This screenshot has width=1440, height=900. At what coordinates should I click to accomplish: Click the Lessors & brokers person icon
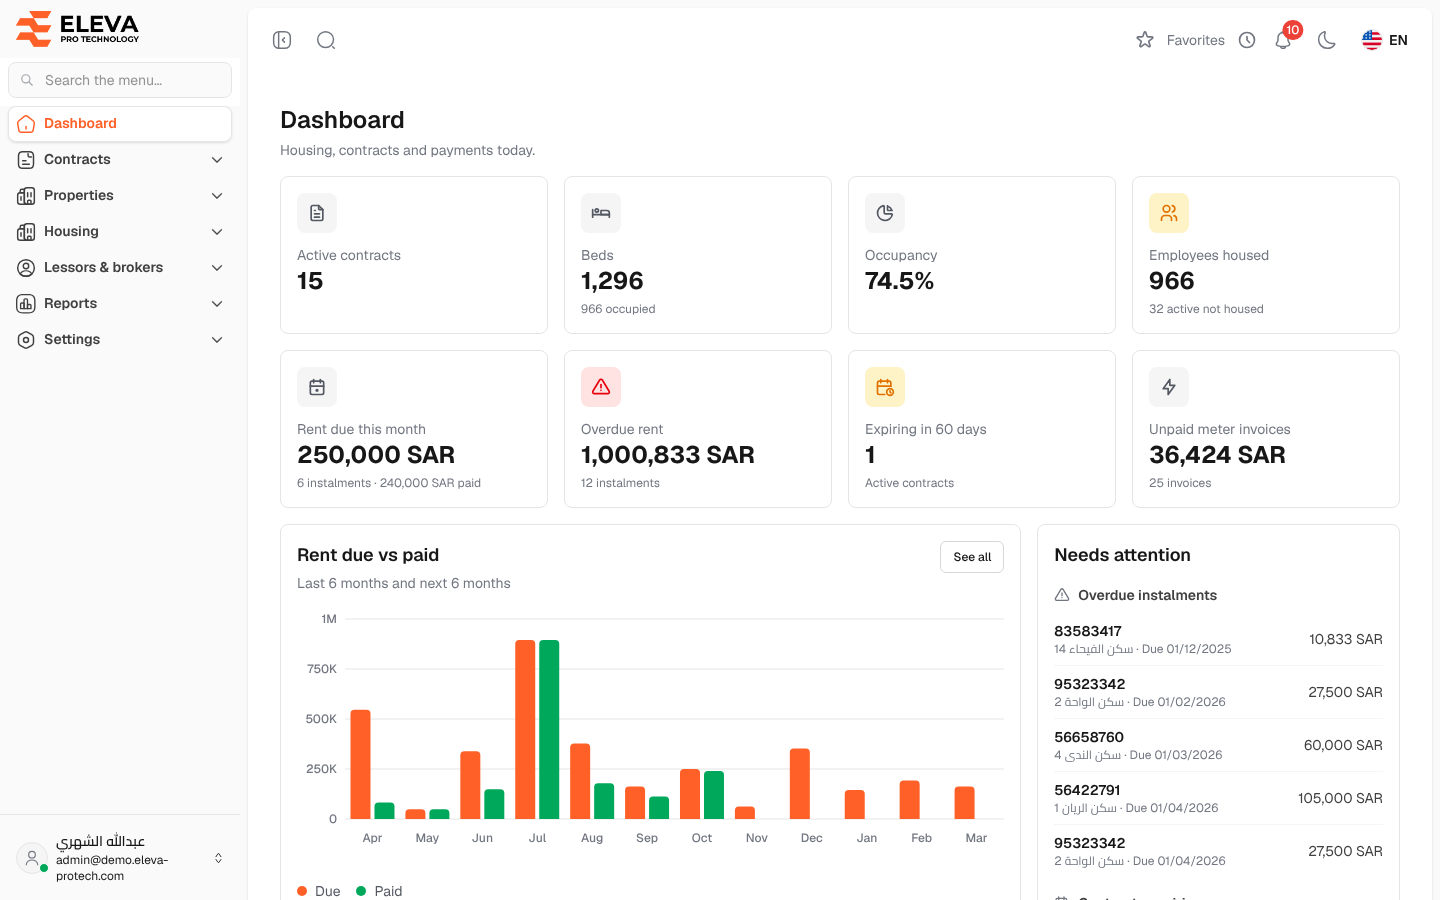coord(26,268)
